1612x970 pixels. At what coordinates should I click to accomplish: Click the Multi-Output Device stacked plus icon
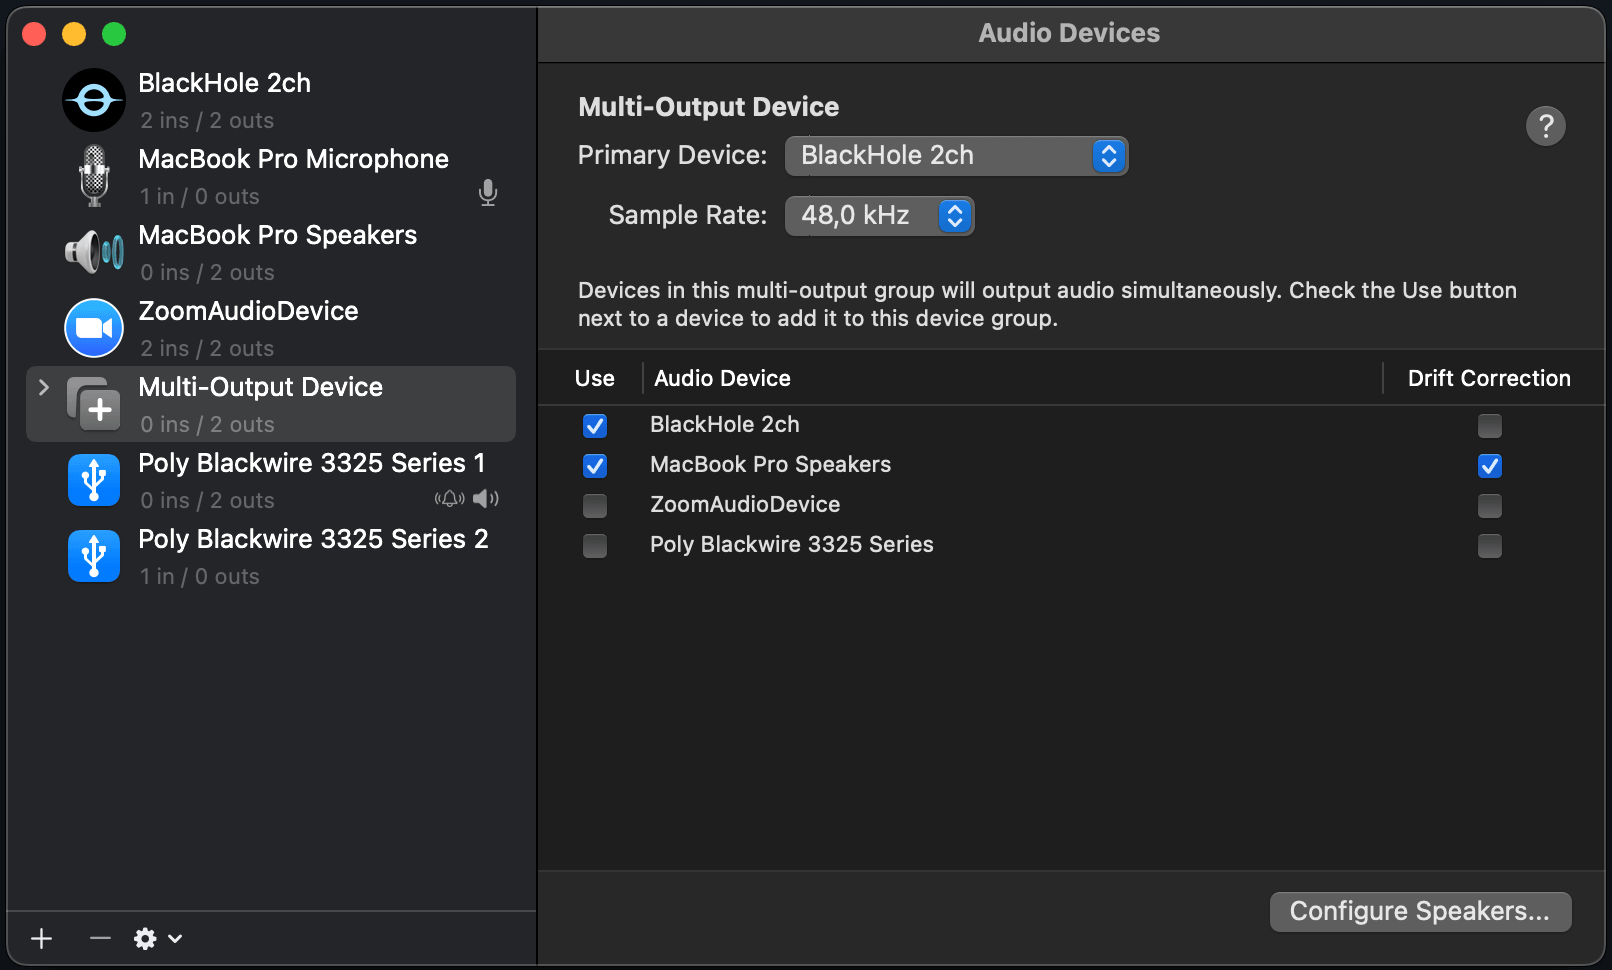tap(94, 403)
